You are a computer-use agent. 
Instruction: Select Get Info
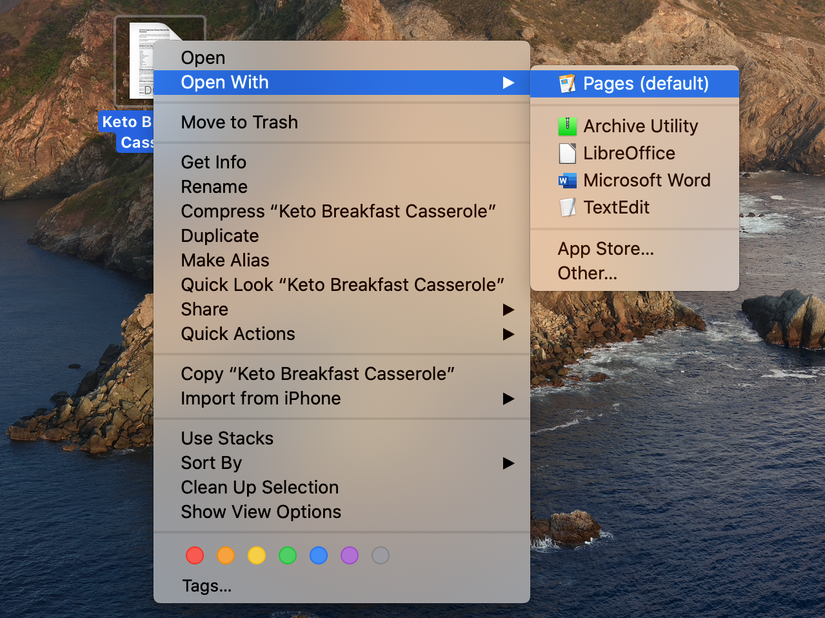pos(213,161)
